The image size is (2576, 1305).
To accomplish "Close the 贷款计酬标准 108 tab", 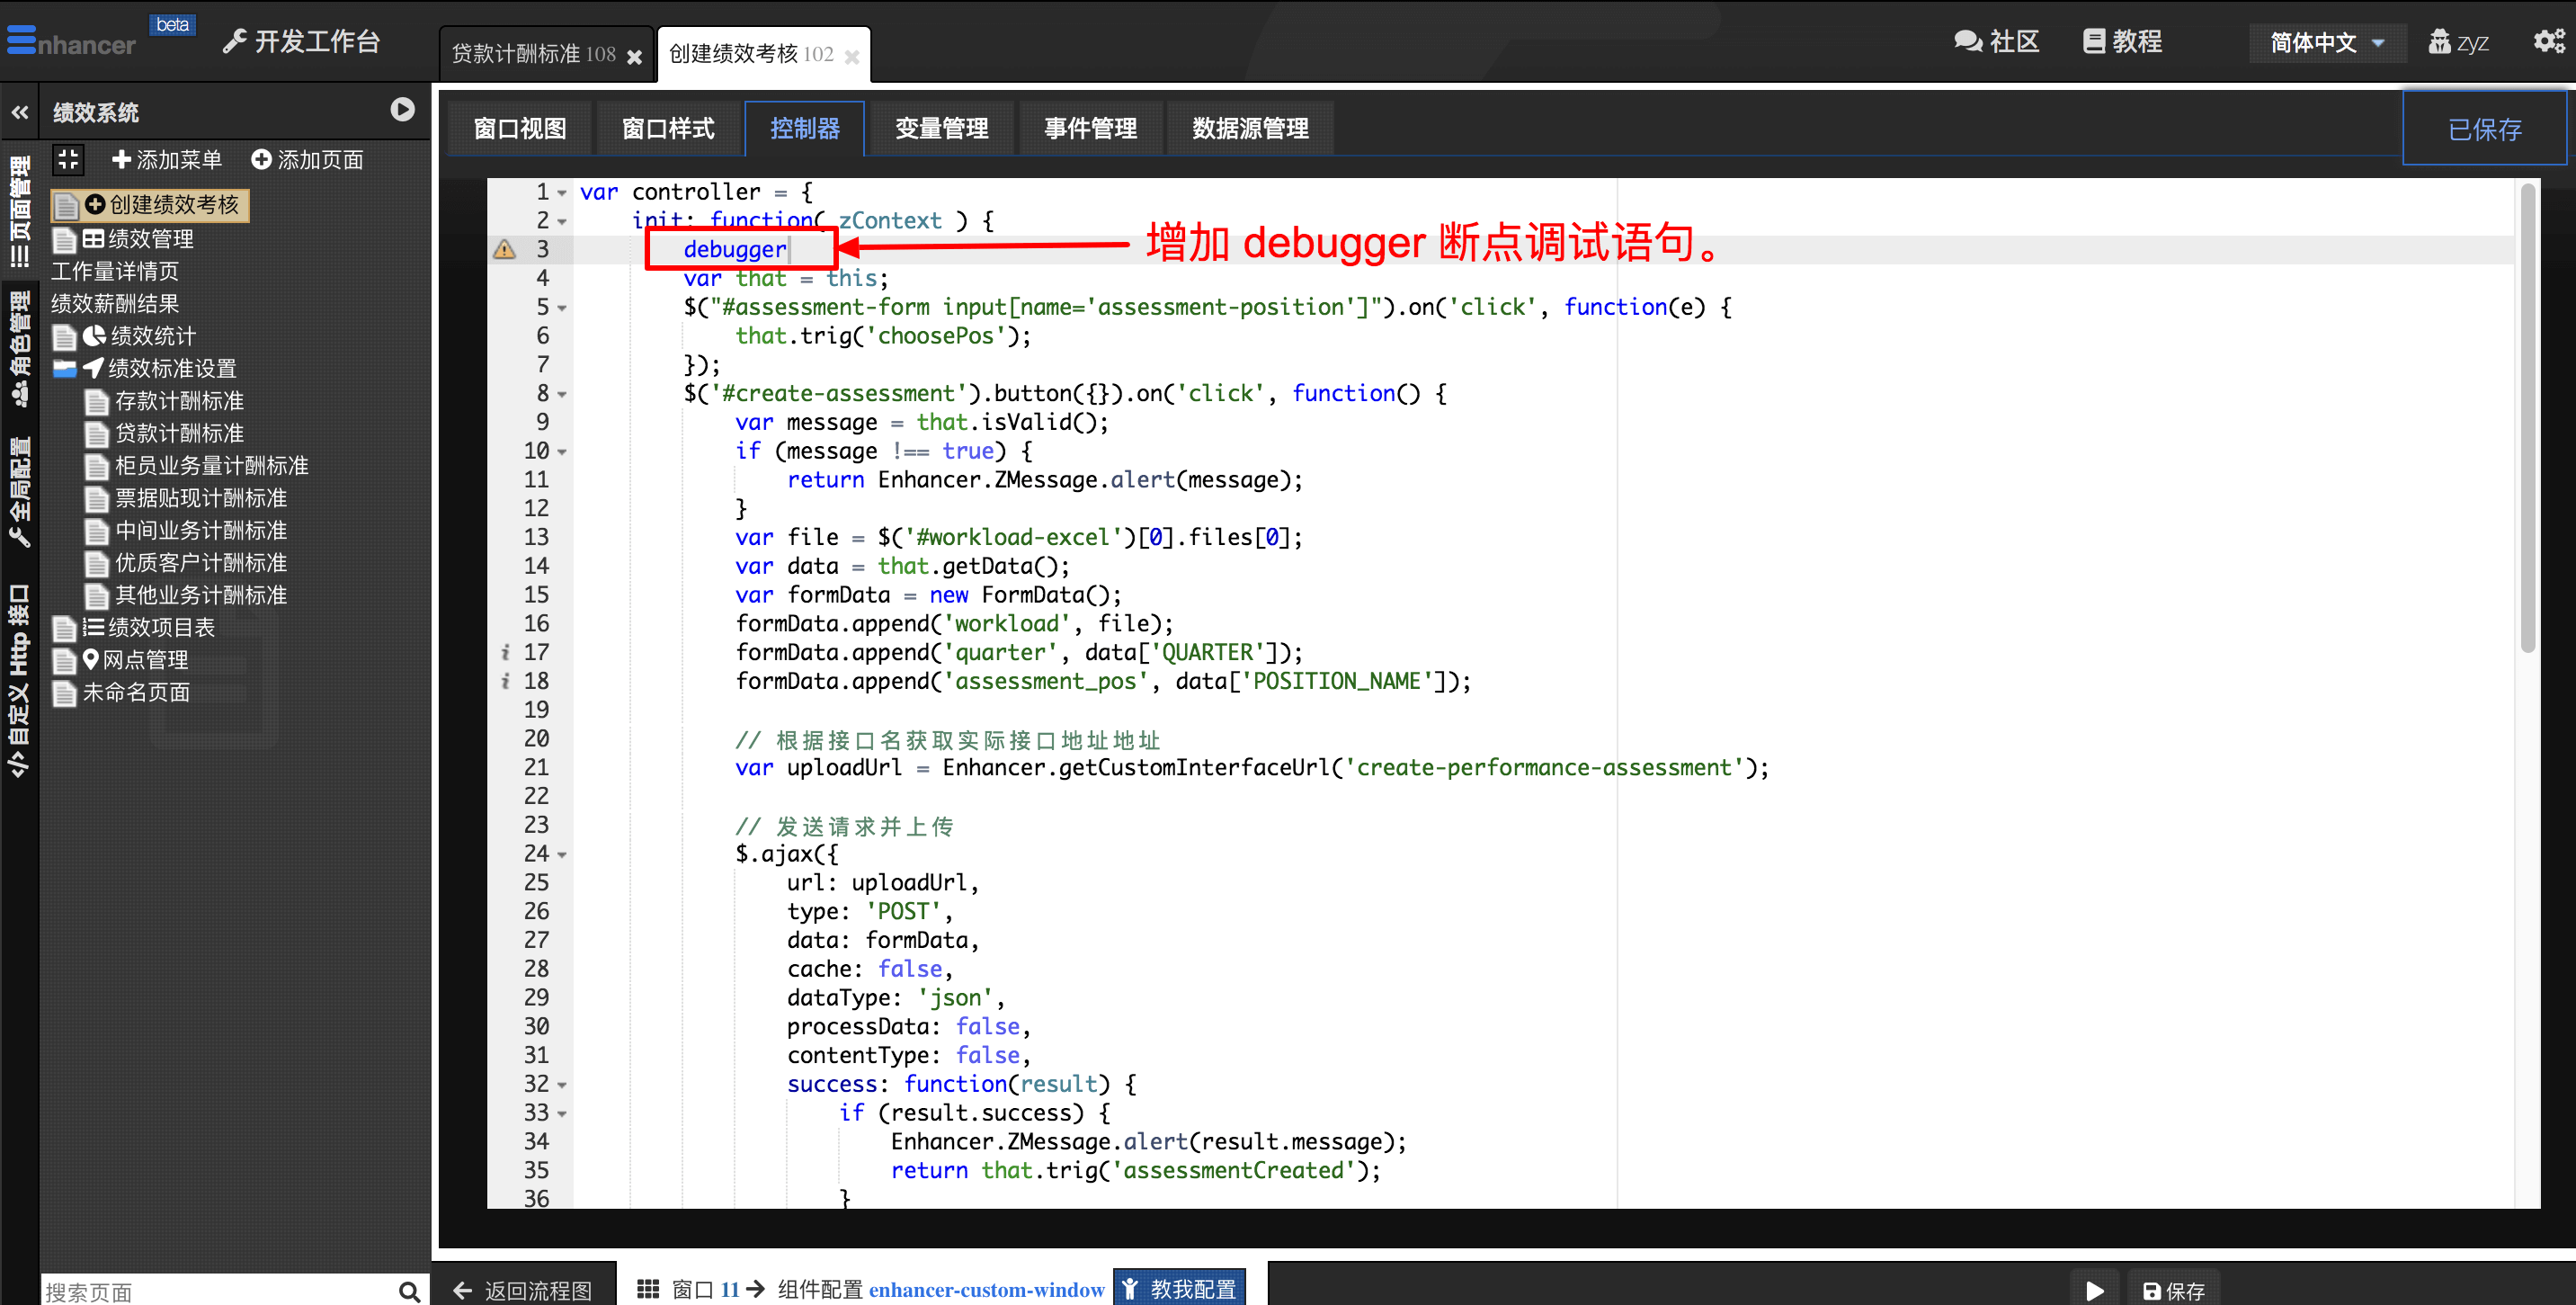I will (x=634, y=56).
